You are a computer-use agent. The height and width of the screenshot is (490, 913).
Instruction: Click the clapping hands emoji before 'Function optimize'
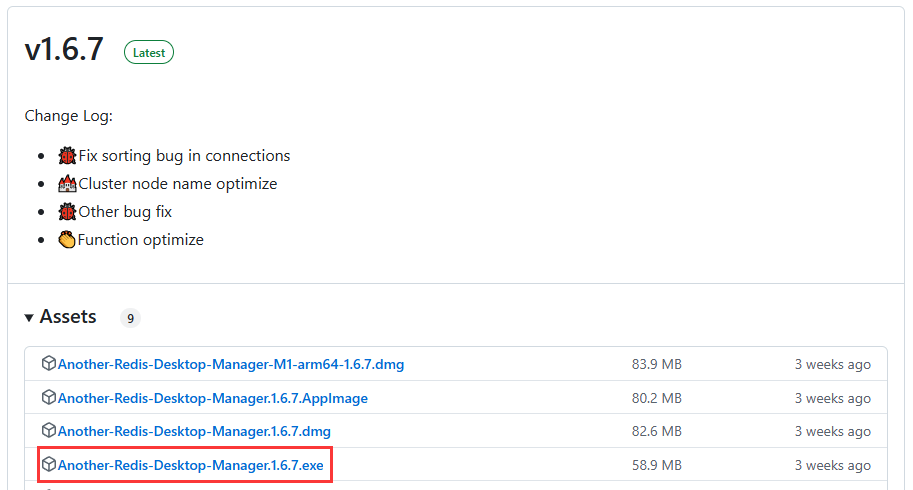click(x=67, y=239)
